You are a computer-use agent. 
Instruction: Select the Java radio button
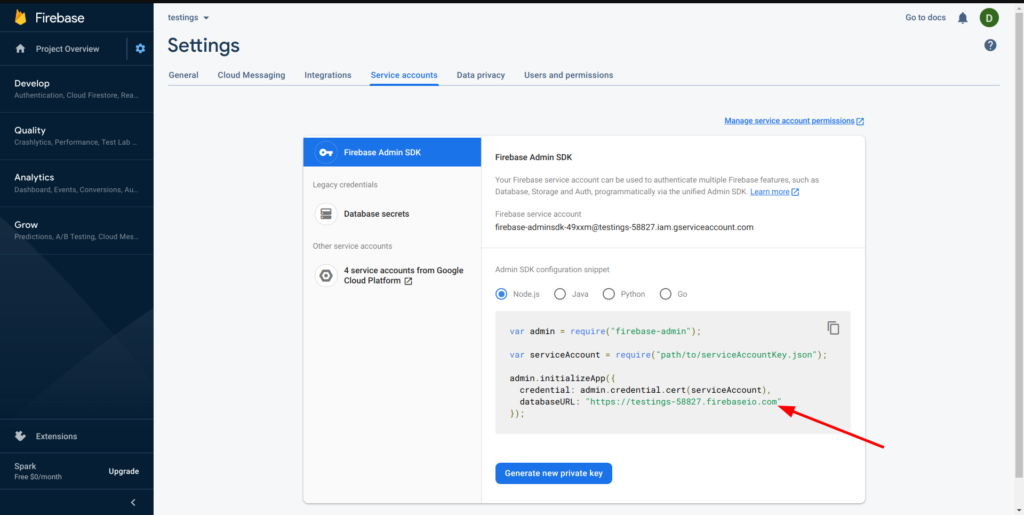pos(560,294)
